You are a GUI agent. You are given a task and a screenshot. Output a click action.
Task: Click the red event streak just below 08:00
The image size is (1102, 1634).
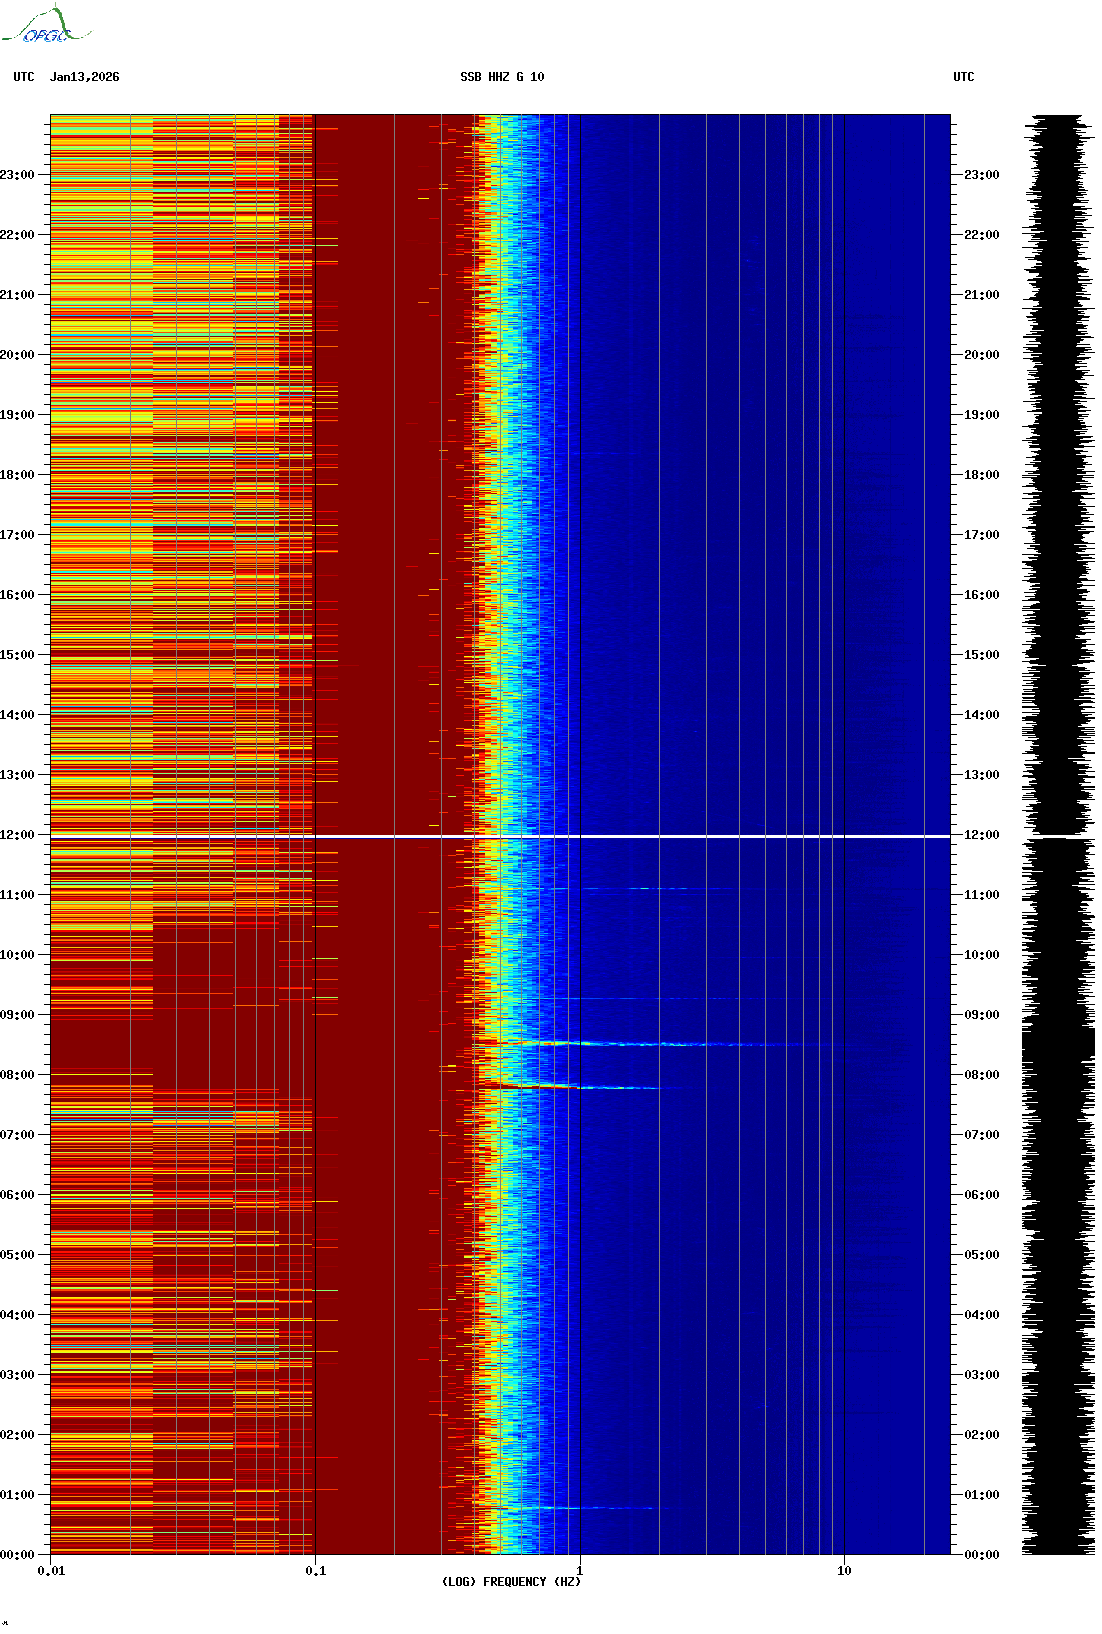[540, 1085]
